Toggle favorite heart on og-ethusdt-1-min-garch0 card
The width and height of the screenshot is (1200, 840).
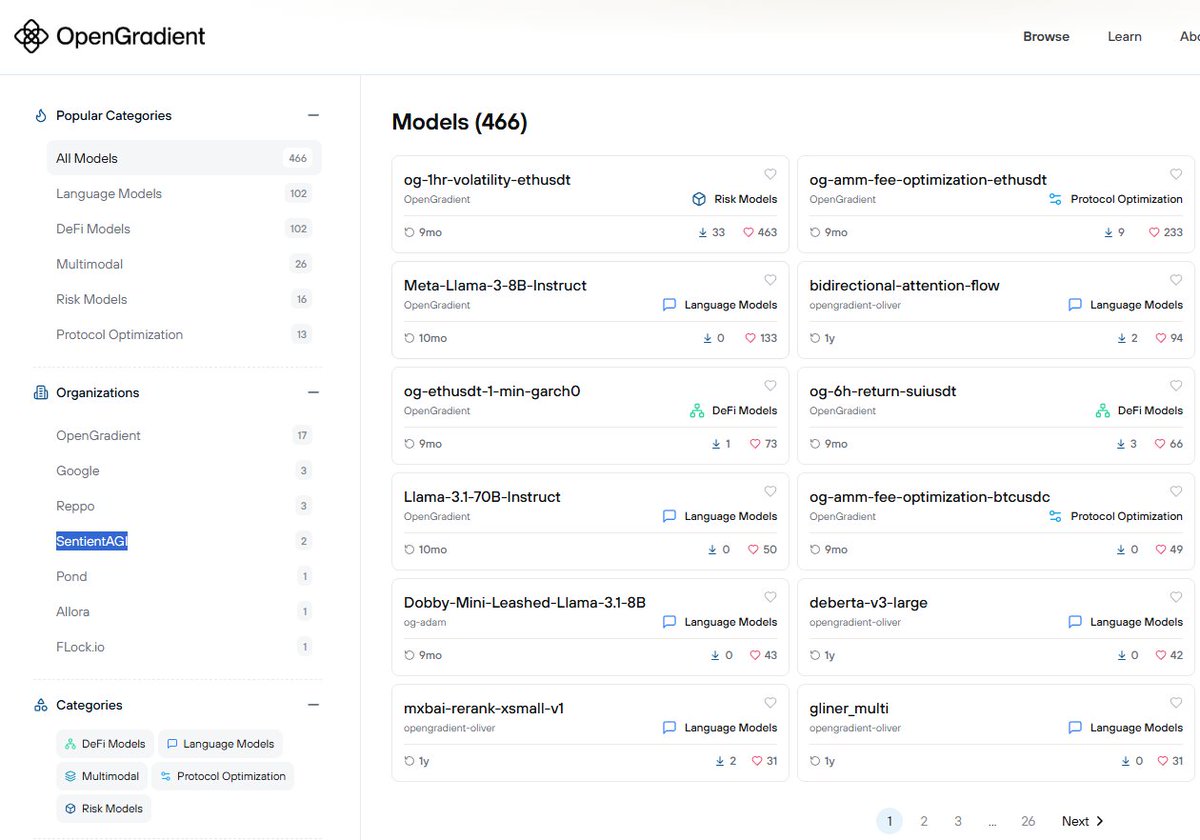pyautogui.click(x=770, y=386)
